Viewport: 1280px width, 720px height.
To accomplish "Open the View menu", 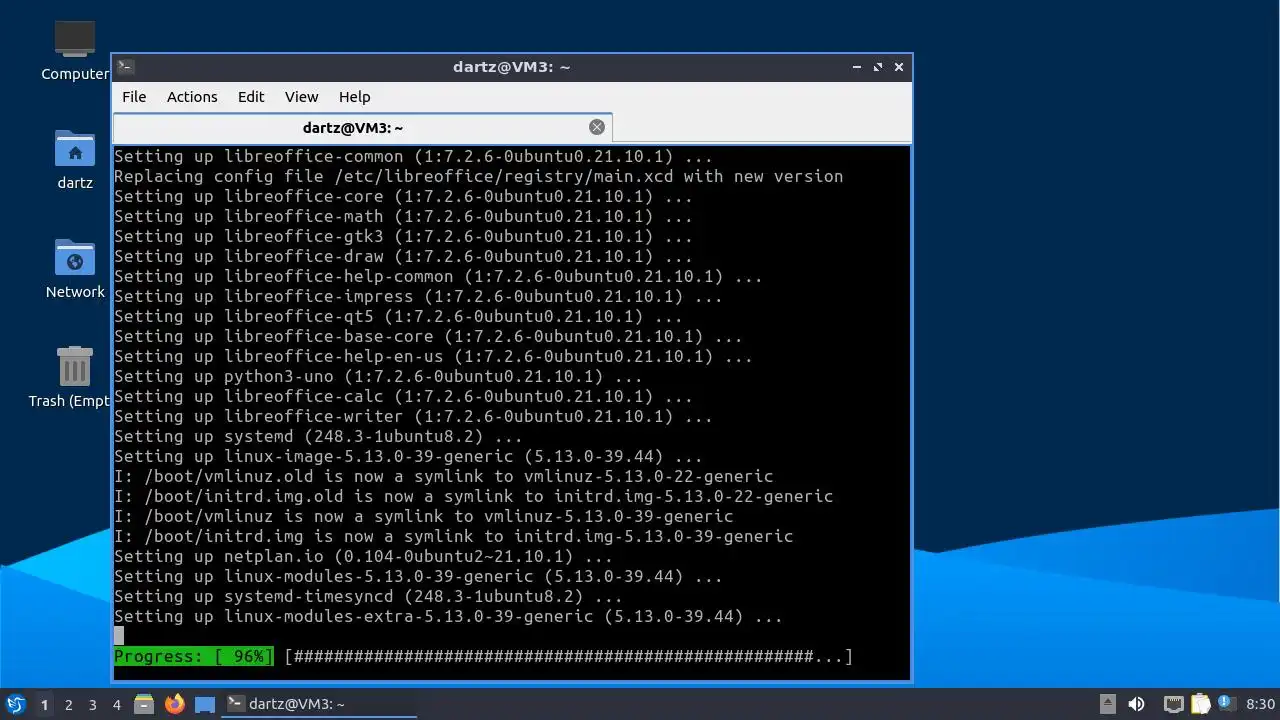I will tap(301, 97).
